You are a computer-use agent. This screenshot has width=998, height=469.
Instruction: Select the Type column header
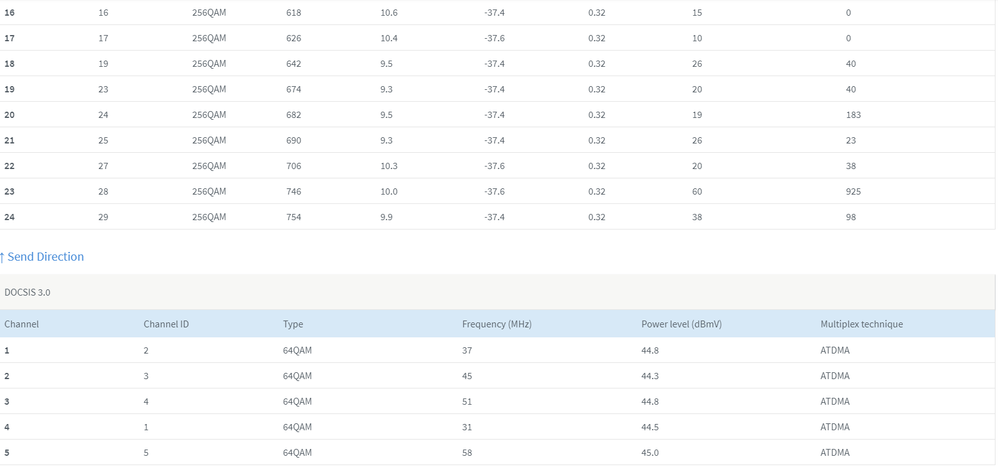(293, 325)
